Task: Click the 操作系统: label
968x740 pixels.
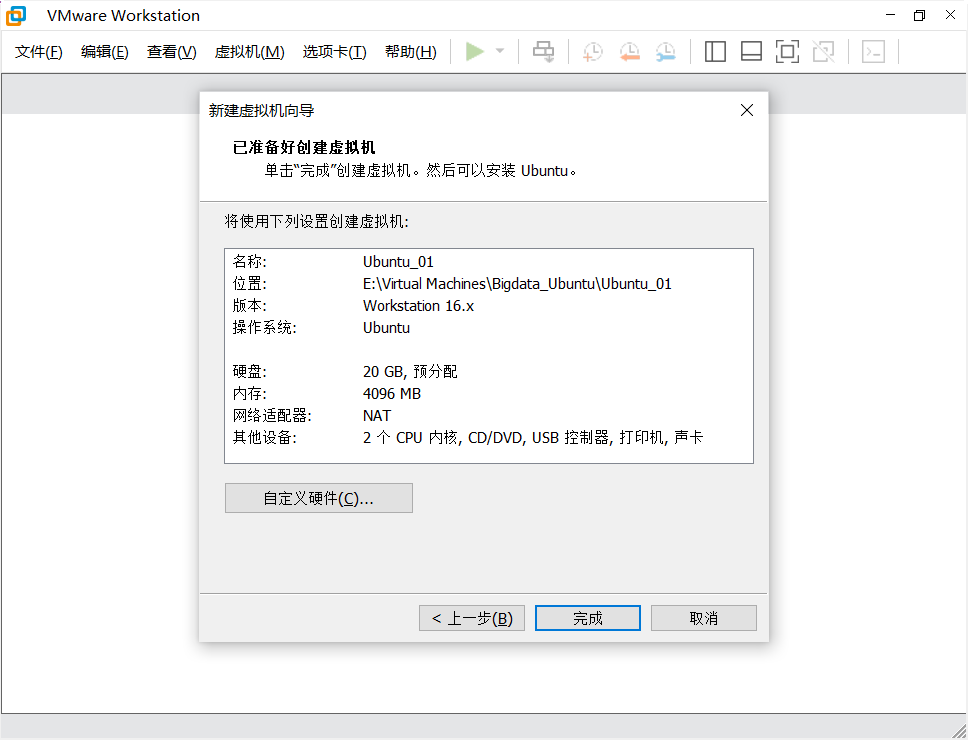Action: pyautogui.click(x=264, y=328)
